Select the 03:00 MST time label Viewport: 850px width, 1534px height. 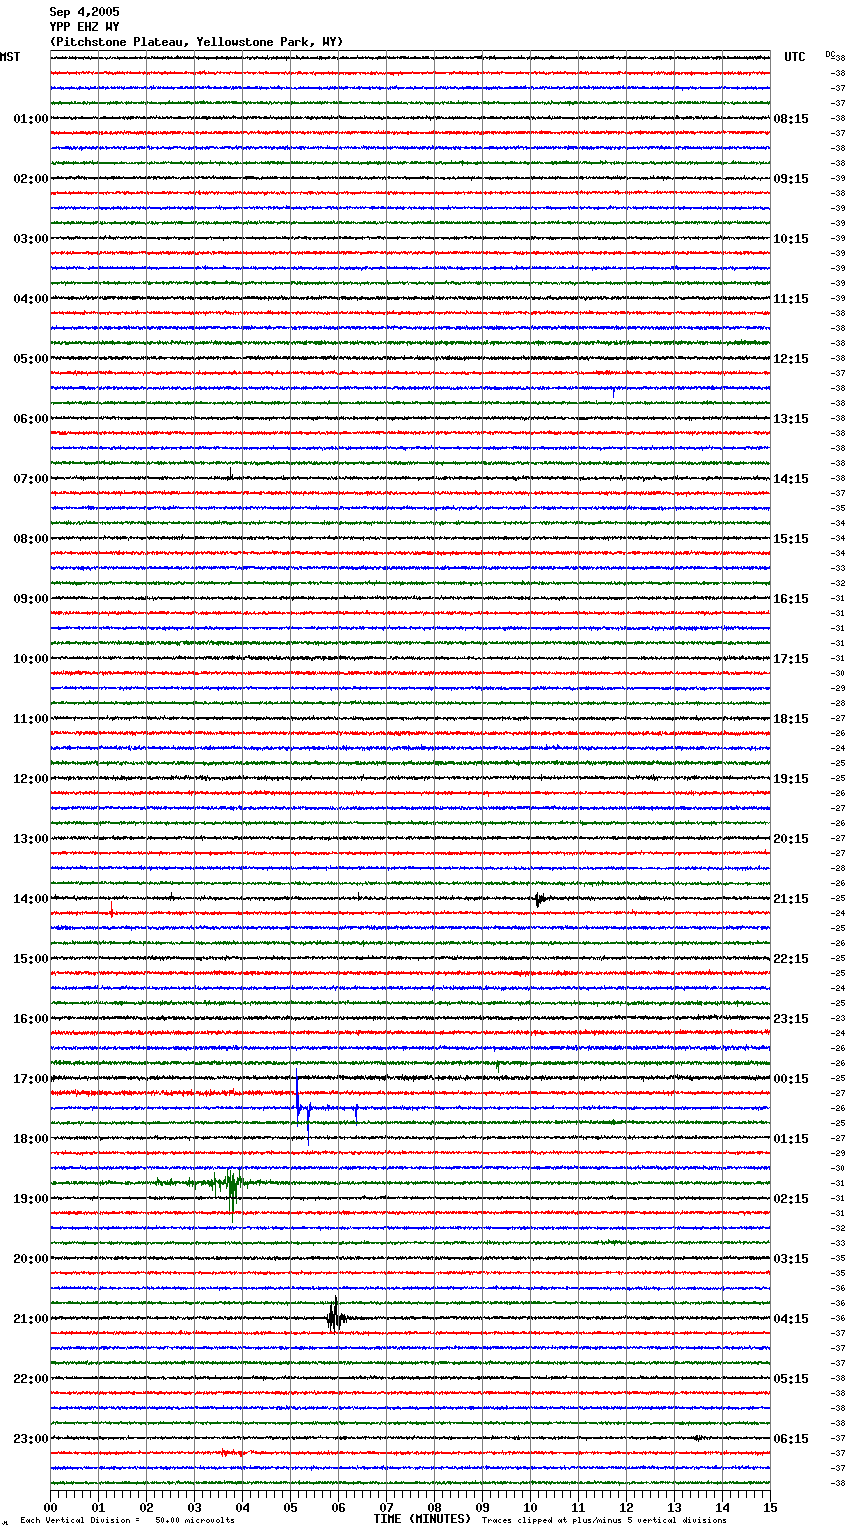[x=31, y=239]
